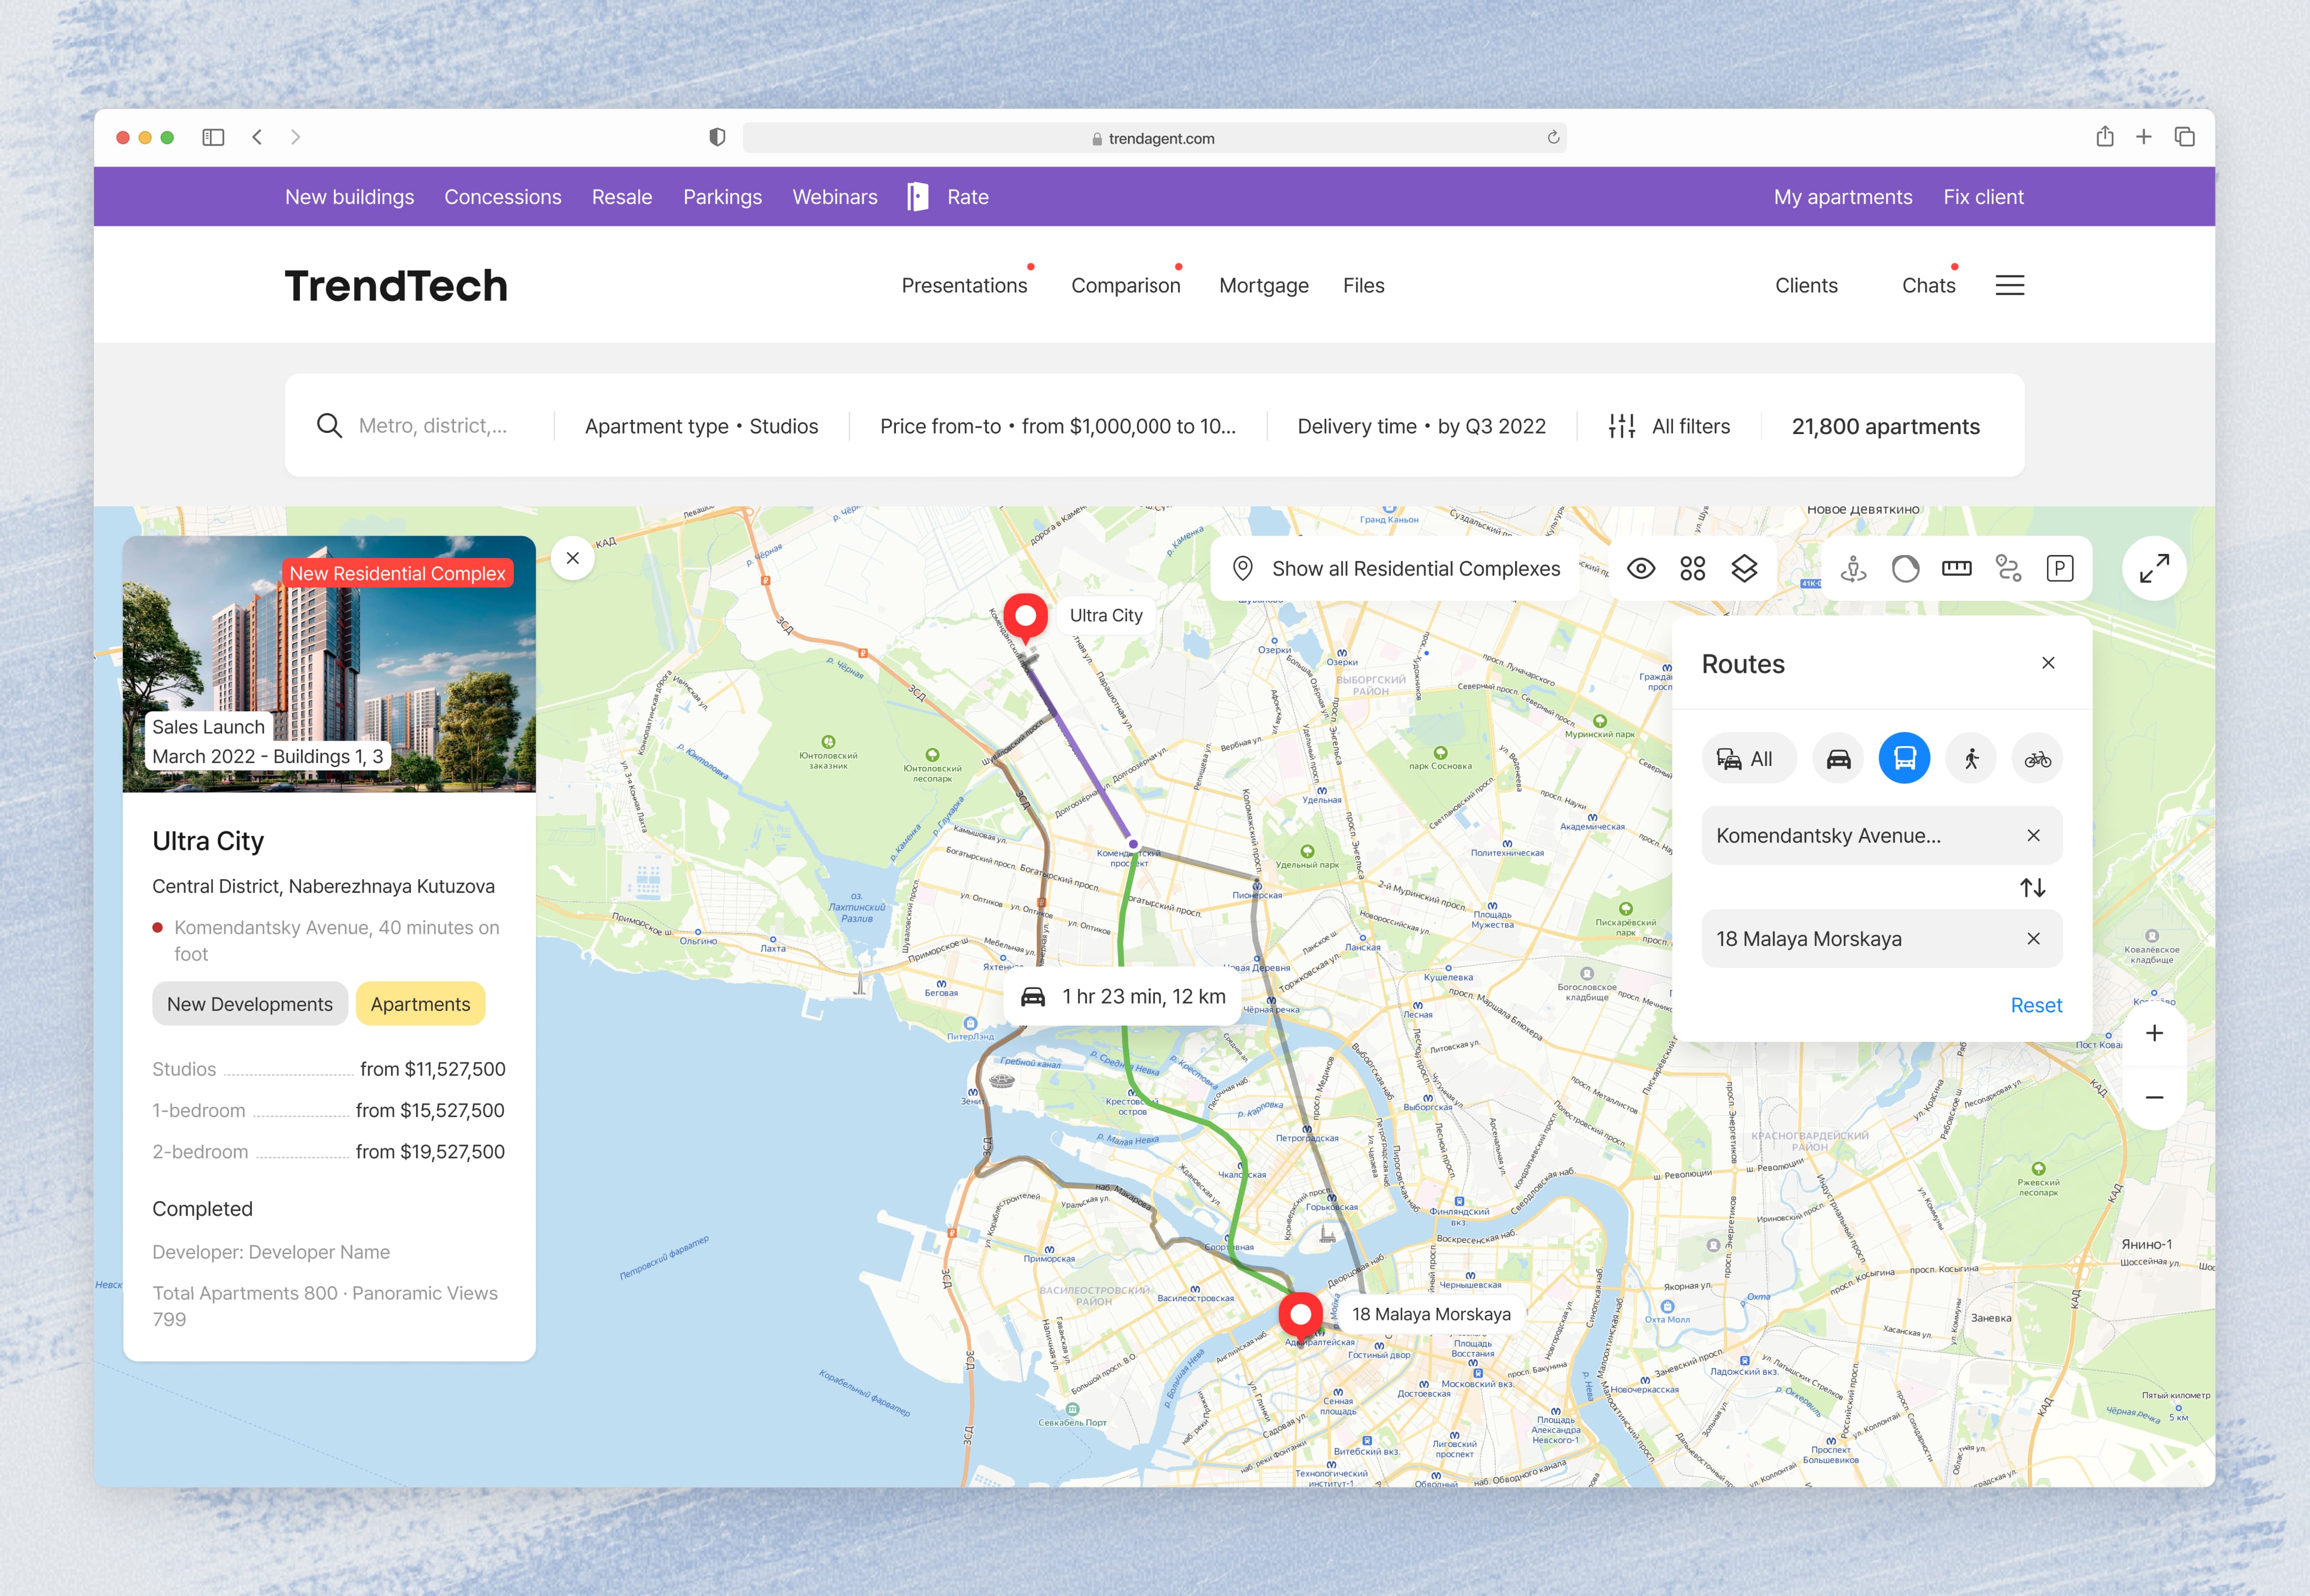Viewport: 2310px width, 1596px height.
Task: Toggle map visibility eye icon
Action: (x=1641, y=569)
